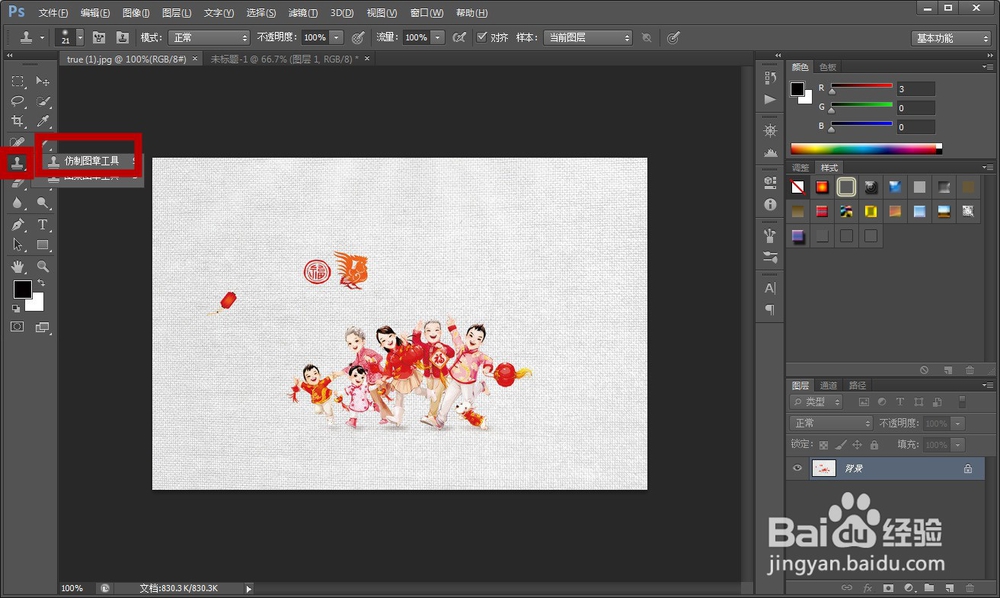Toggle lock image pixels
The image size is (1000, 598).
click(841, 445)
